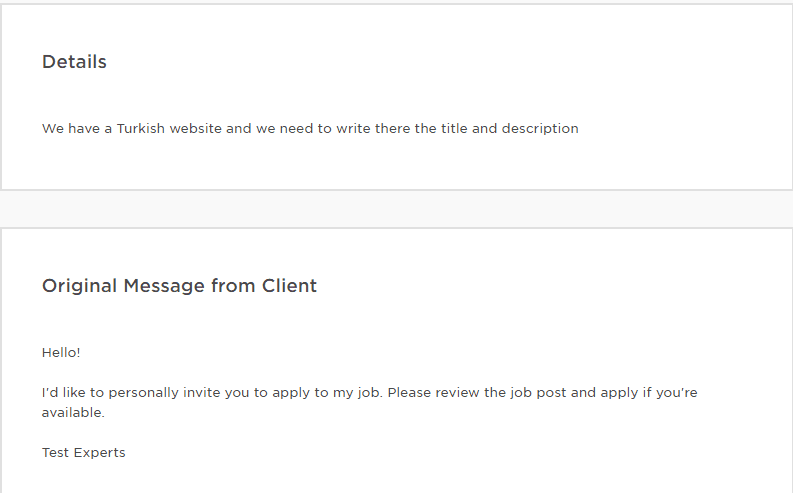
Task: Click the gray gap between the two cards
Action: click(x=396, y=209)
